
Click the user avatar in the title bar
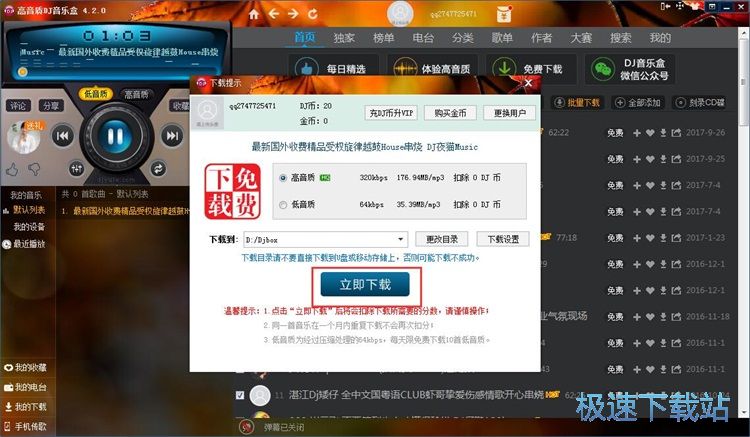tap(400, 13)
